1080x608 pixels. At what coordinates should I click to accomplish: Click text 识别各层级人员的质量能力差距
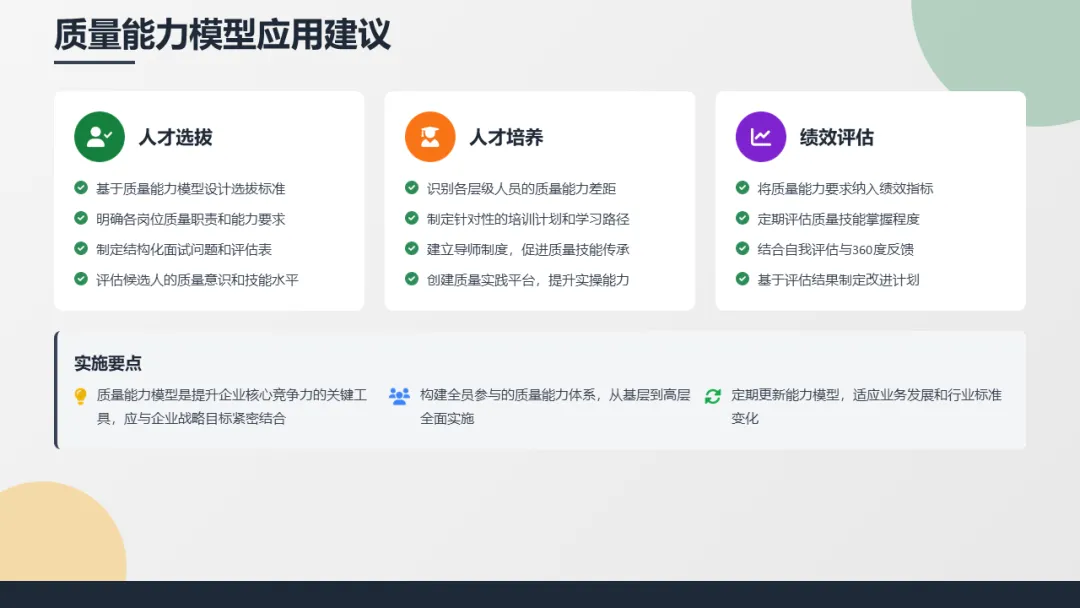pyautogui.click(x=521, y=189)
